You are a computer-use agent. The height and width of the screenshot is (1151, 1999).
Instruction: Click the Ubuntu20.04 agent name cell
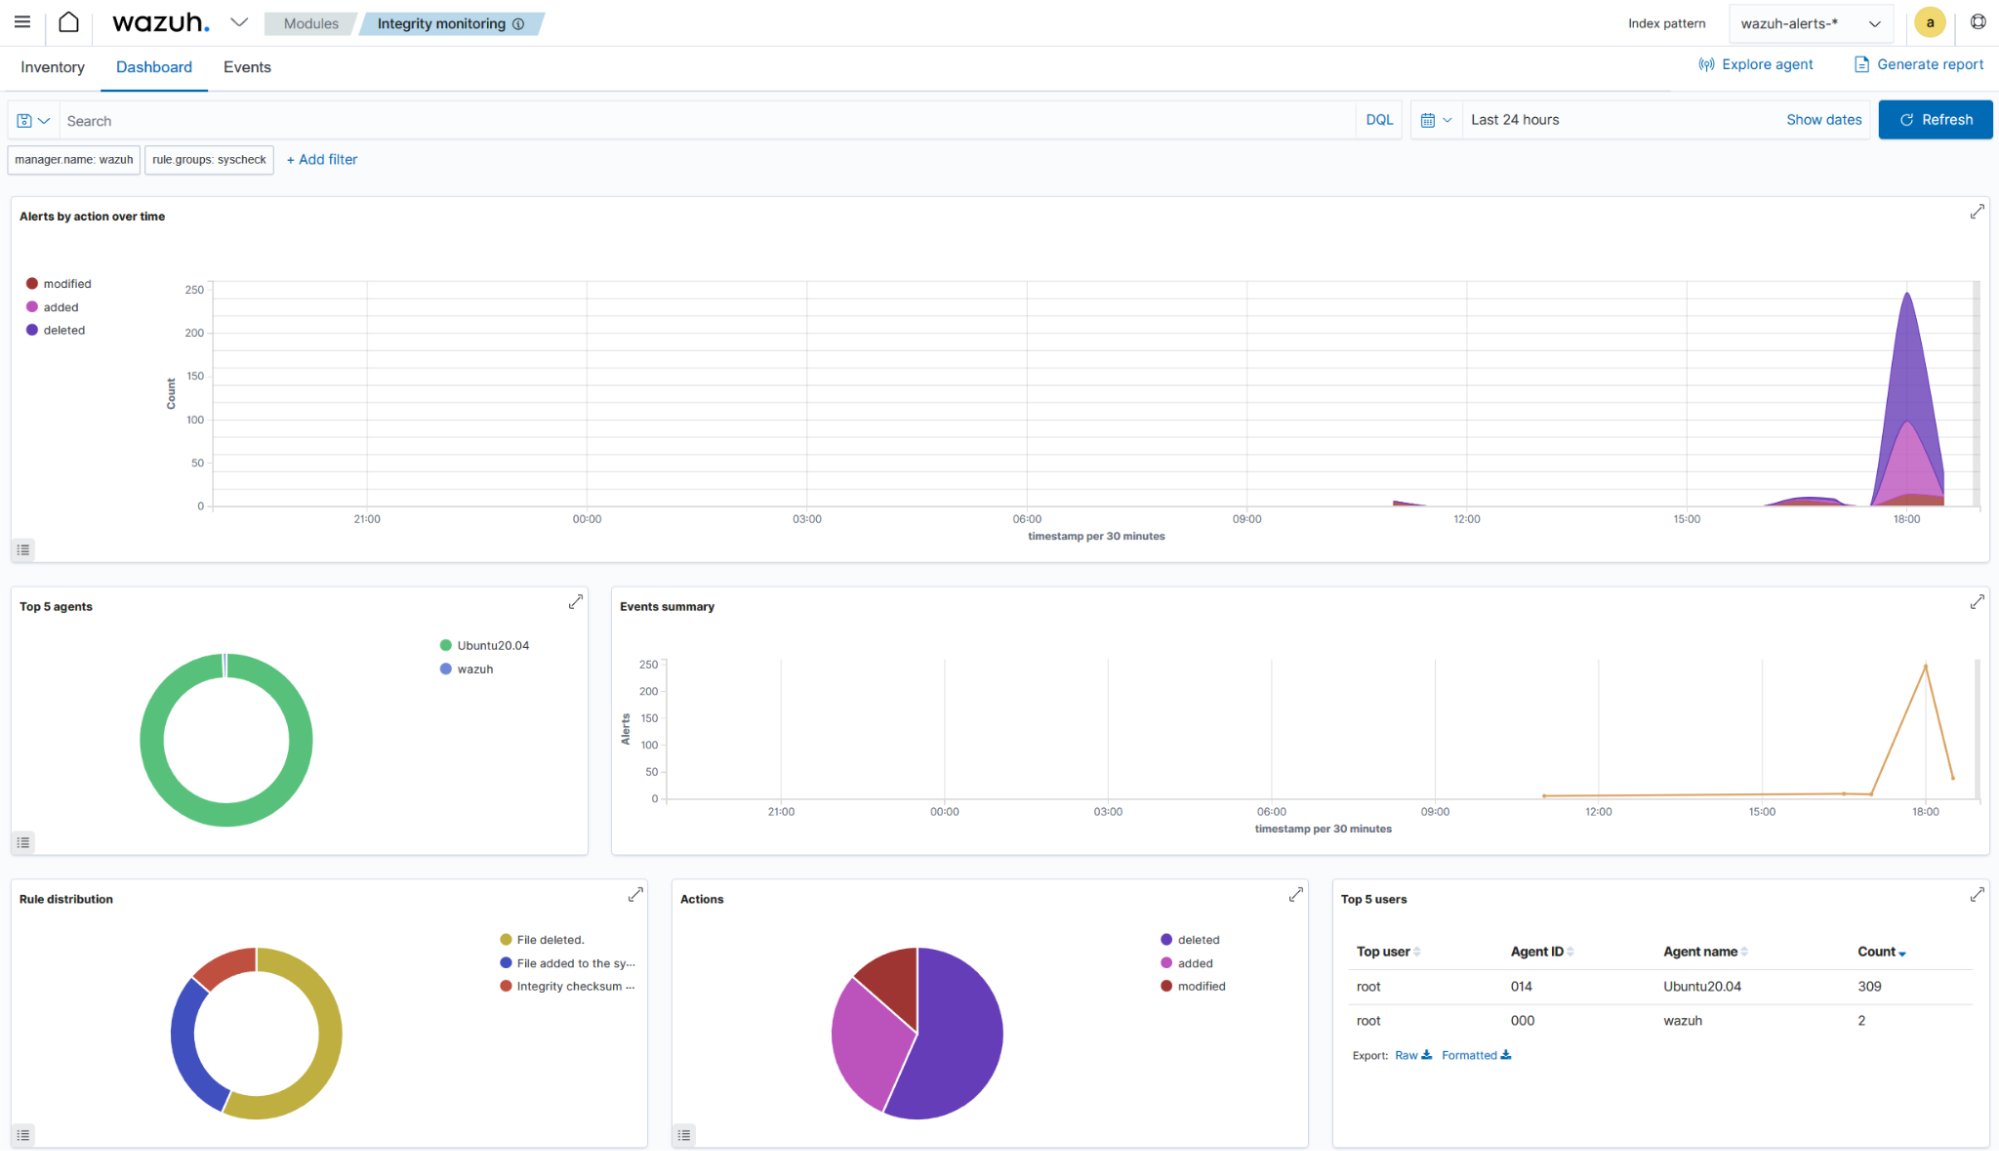[1702, 987]
